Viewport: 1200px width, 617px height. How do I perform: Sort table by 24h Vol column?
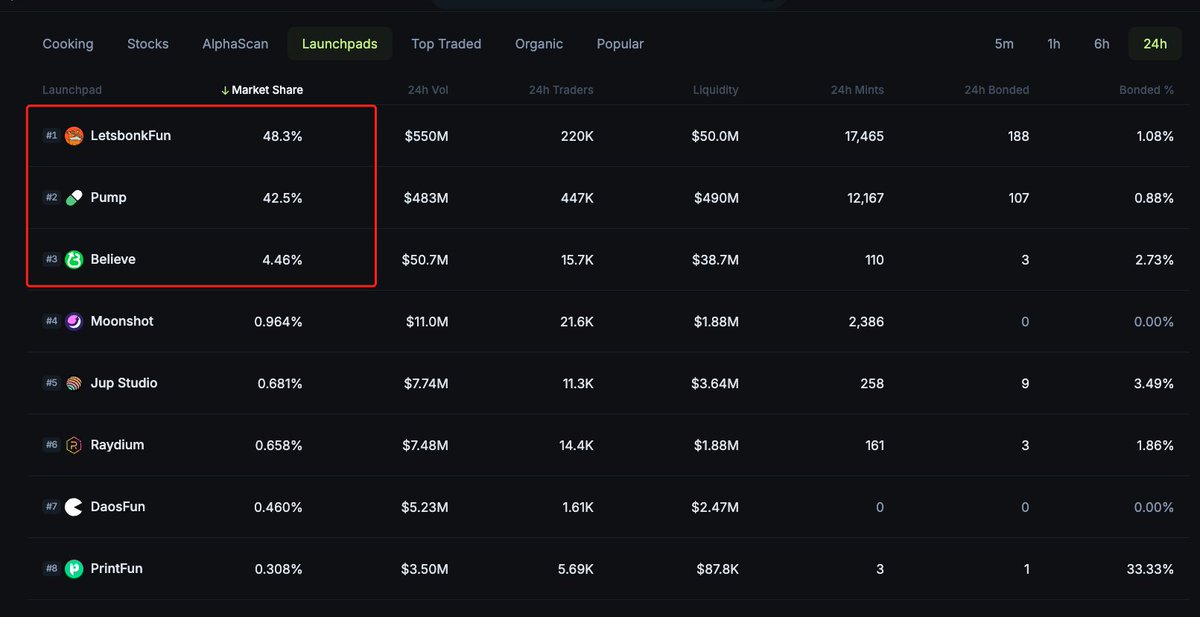(x=427, y=90)
